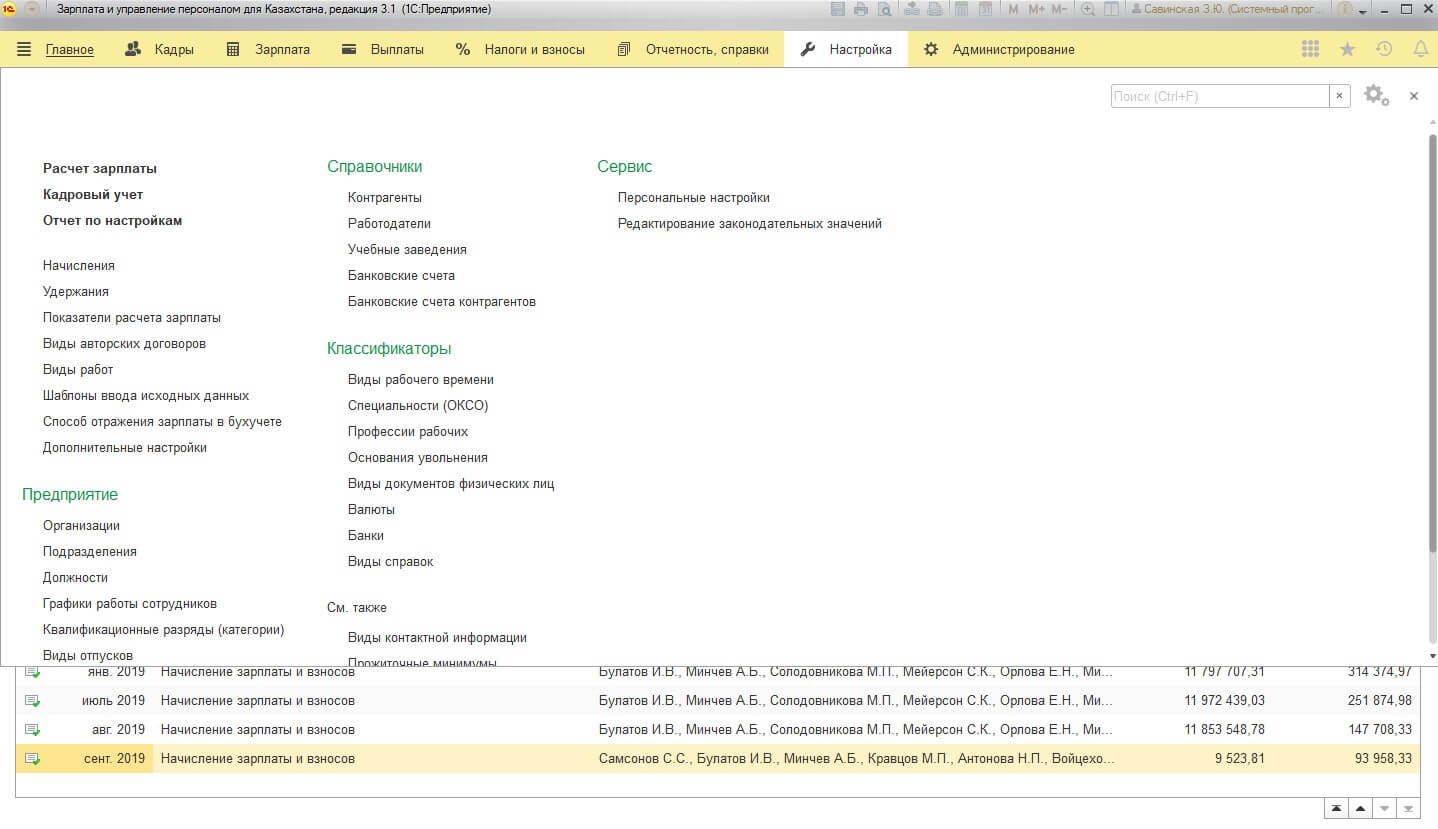The image size is (1438, 829).
Task: Click the print icon in title bar
Action: click(861, 9)
